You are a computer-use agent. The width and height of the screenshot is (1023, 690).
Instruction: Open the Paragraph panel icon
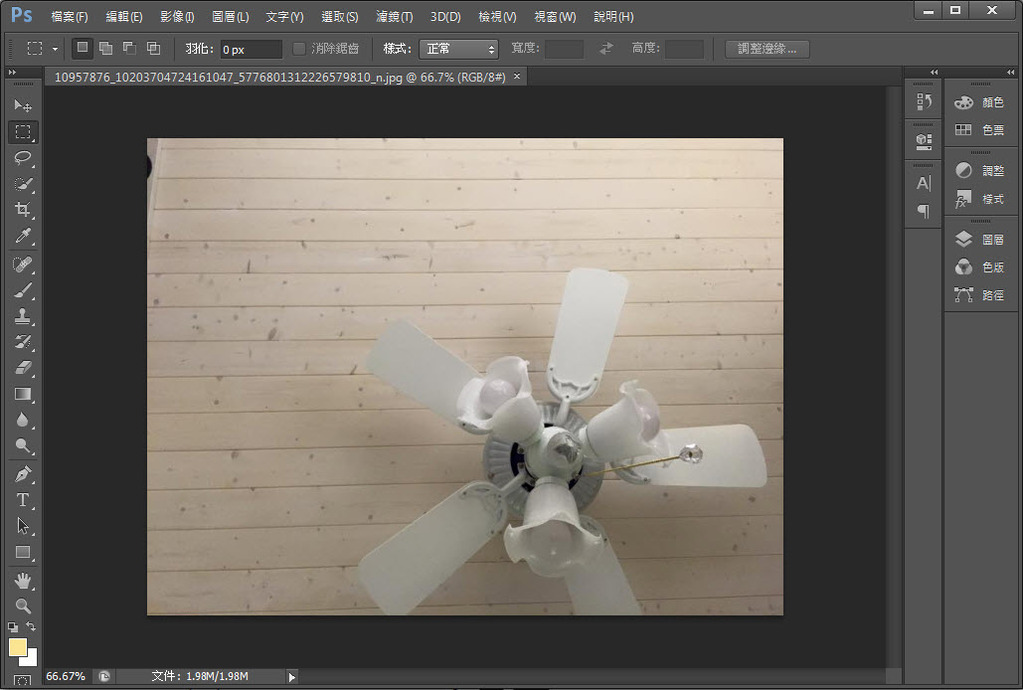point(923,211)
